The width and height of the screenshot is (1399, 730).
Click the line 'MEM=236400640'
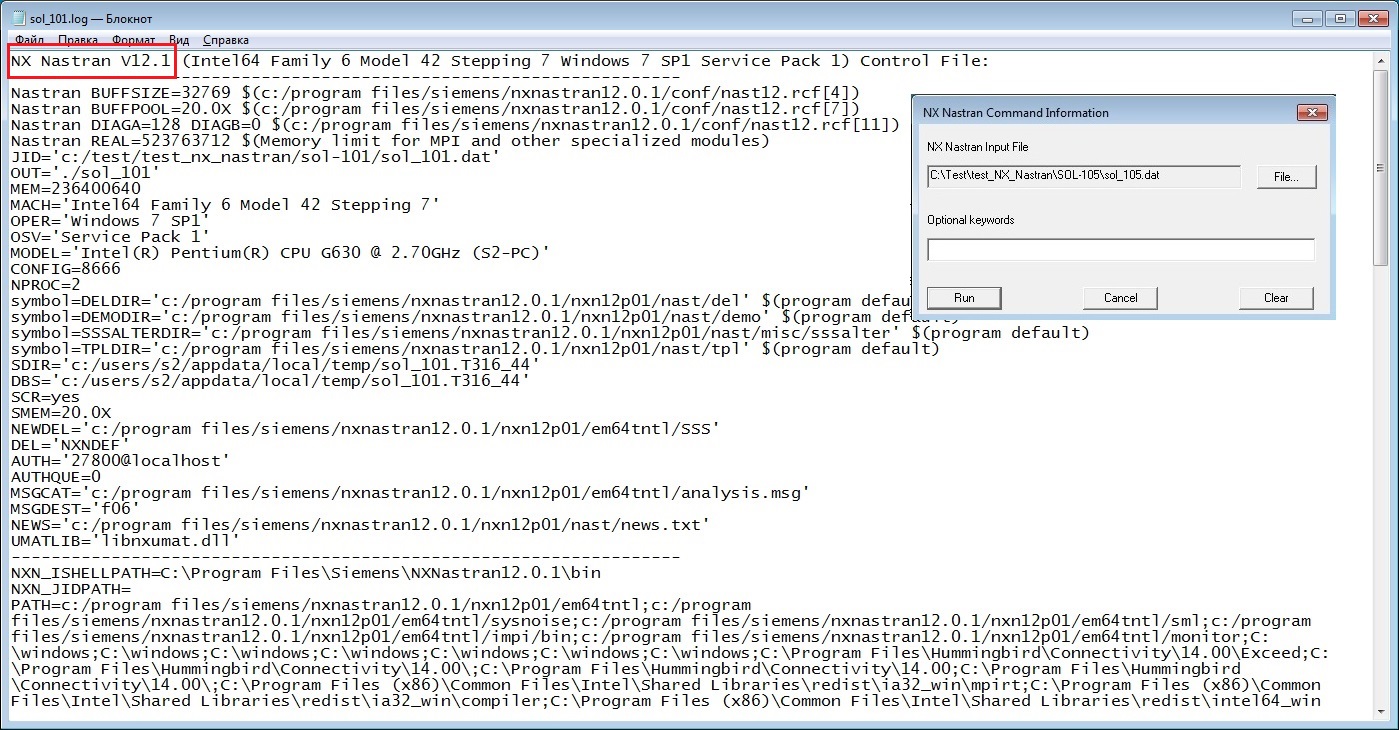[75, 189]
